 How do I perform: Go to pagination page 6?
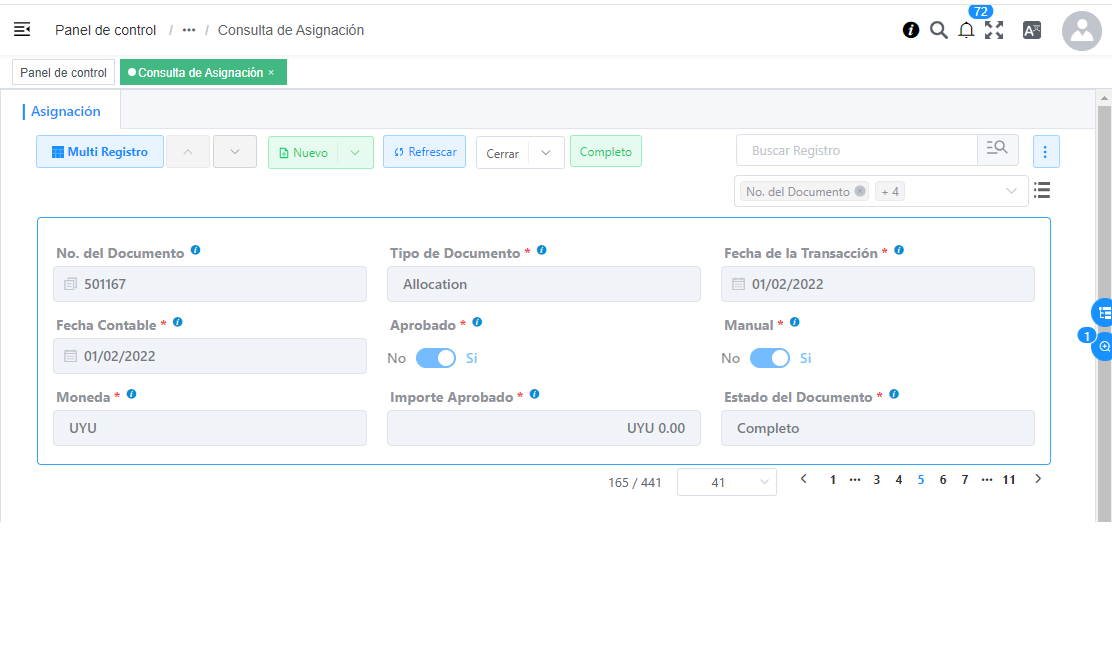click(x=943, y=480)
